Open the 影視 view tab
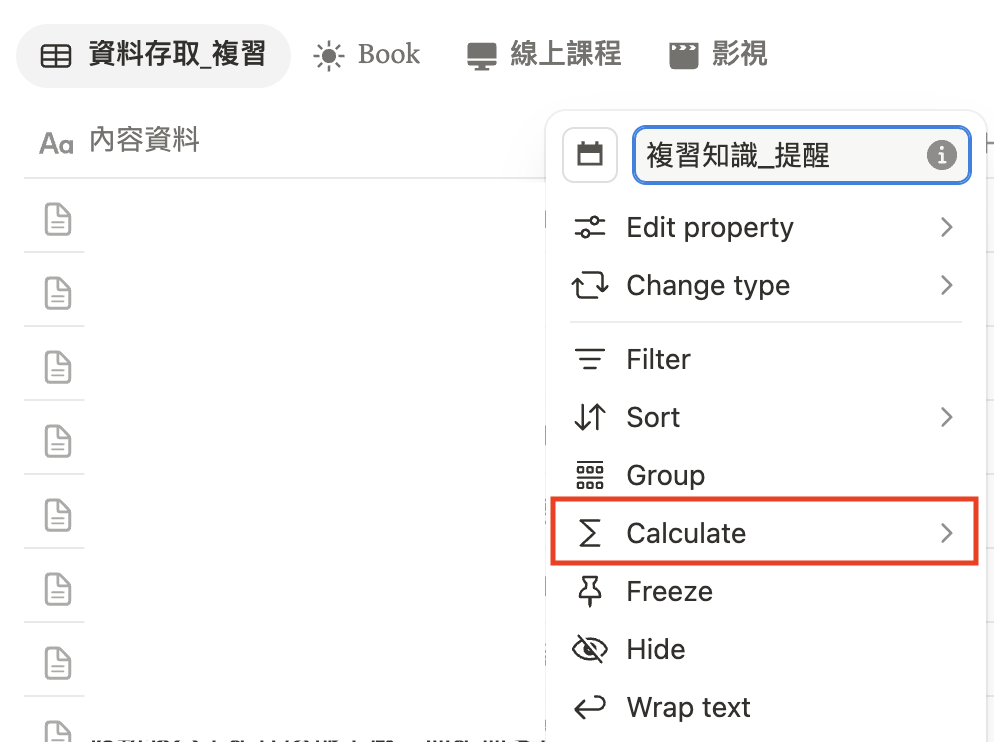Screen dimensions: 994x742 tap(718, 54)
